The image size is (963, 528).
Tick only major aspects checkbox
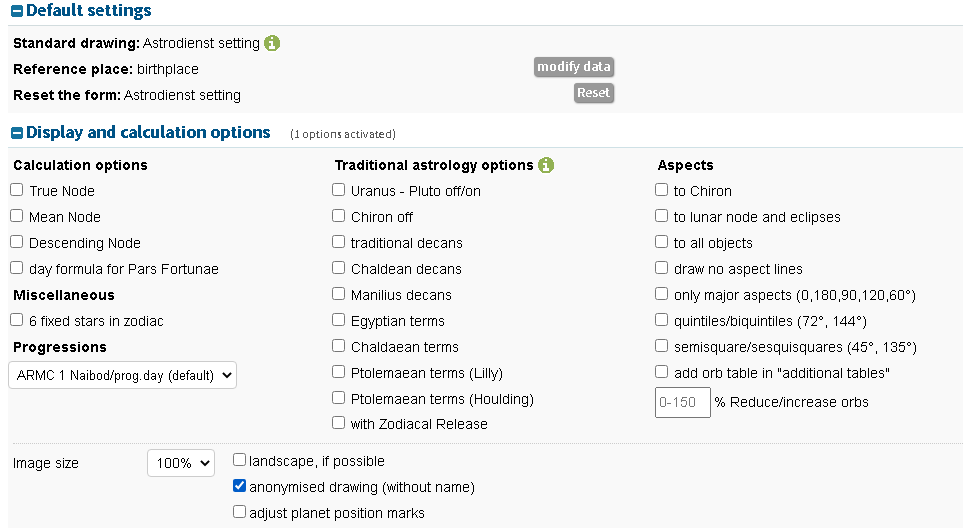(x=662, y=295)
